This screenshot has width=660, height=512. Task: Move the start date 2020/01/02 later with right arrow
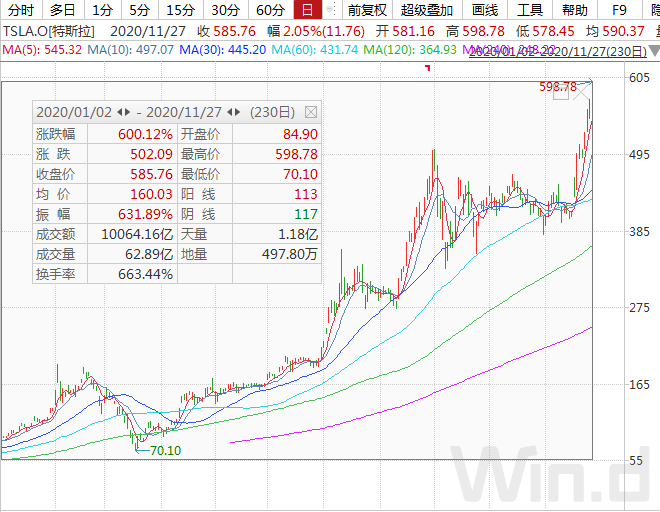coord(128,112)
